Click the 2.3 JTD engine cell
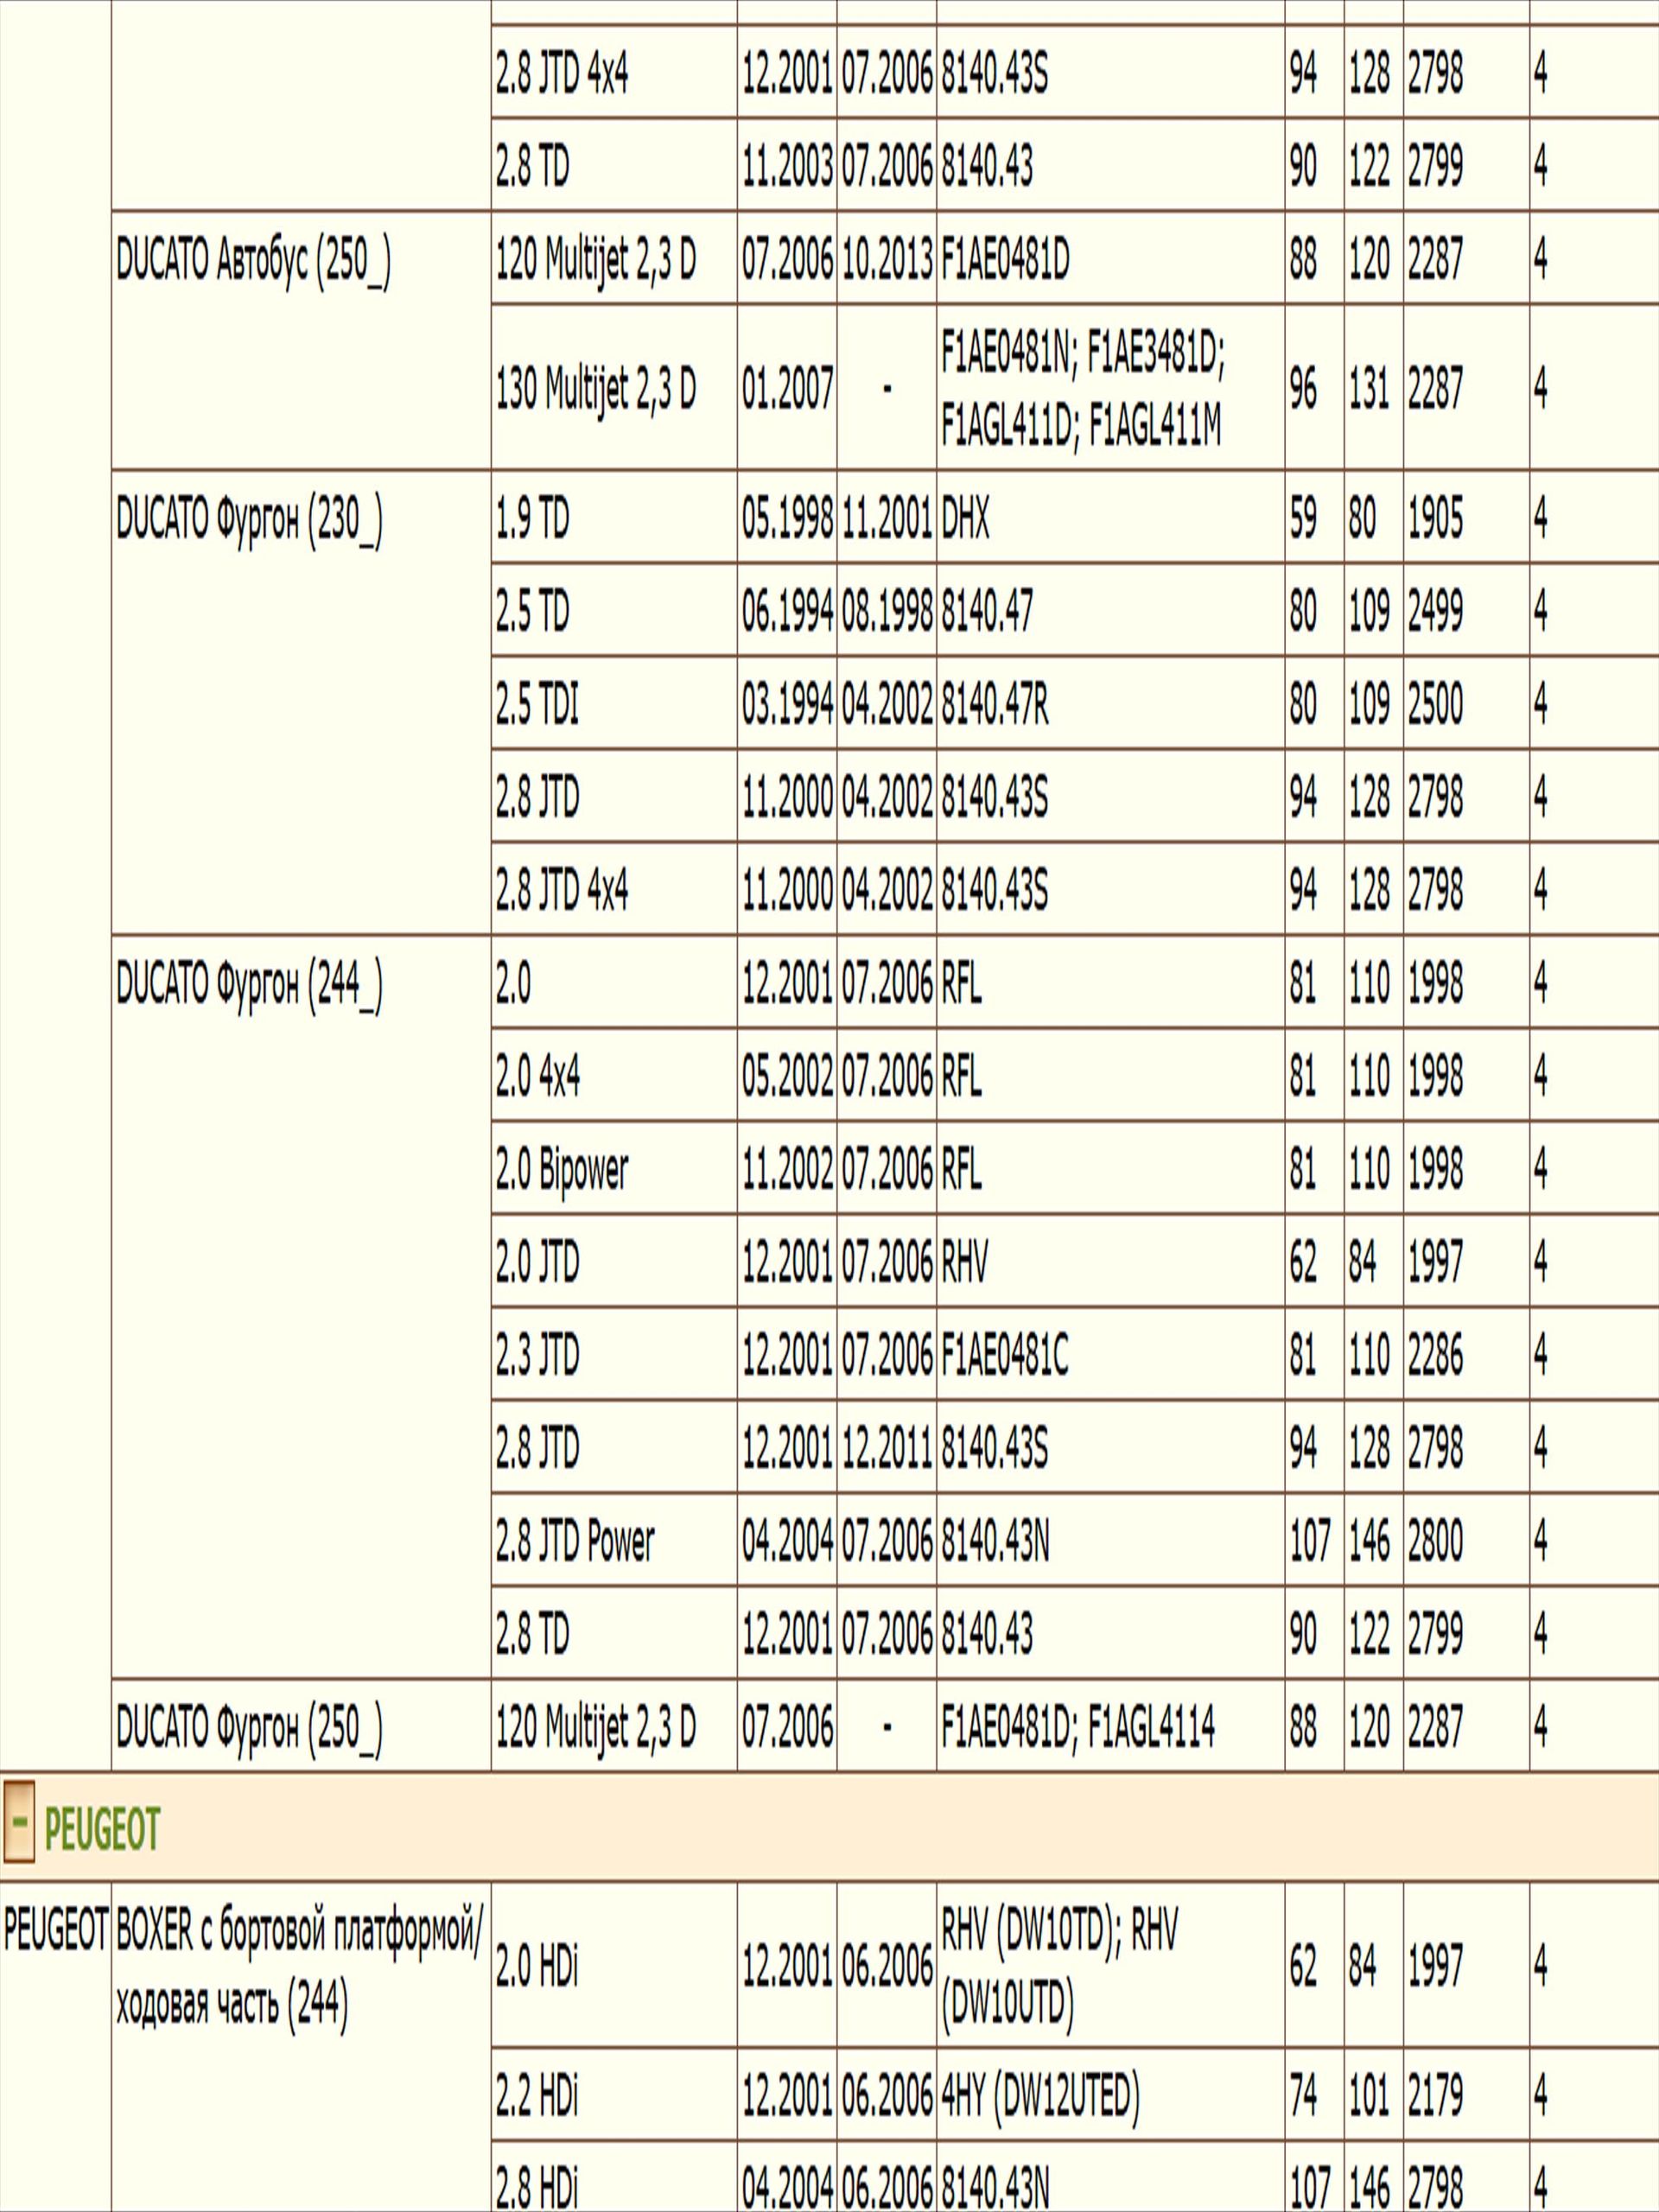 614,1354
